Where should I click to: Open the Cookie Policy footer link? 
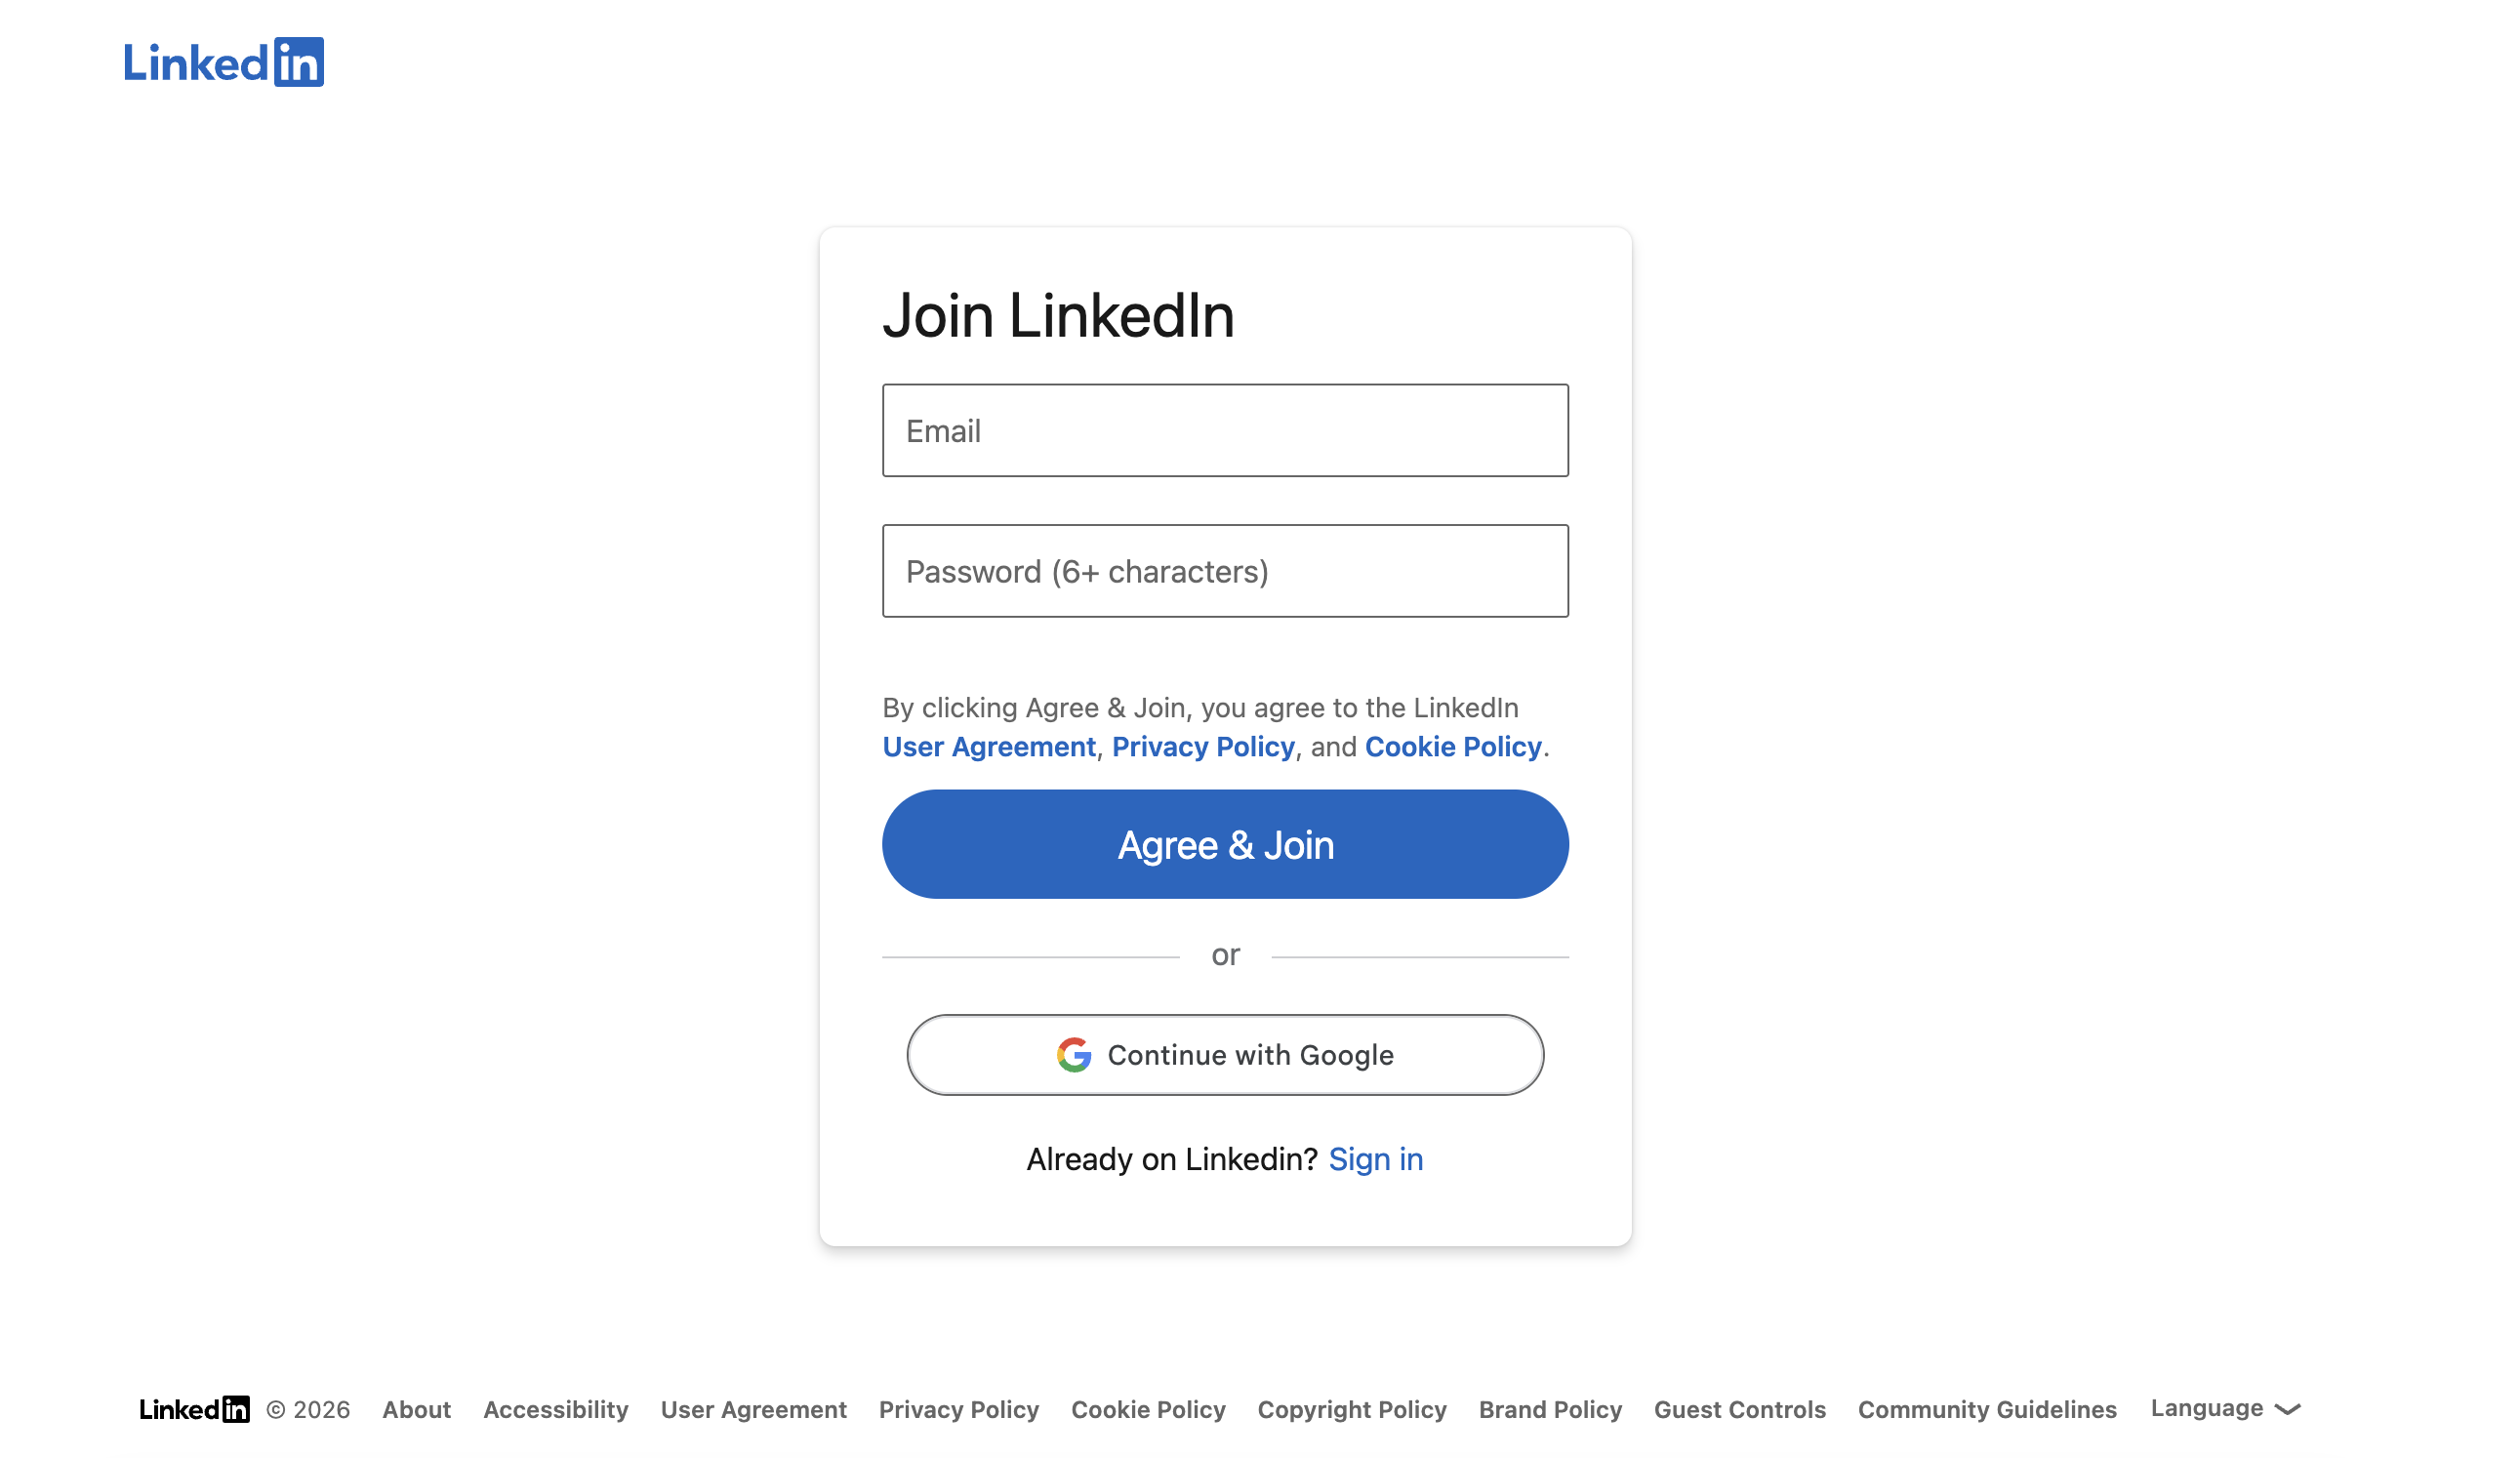tap(1147, 1409)
